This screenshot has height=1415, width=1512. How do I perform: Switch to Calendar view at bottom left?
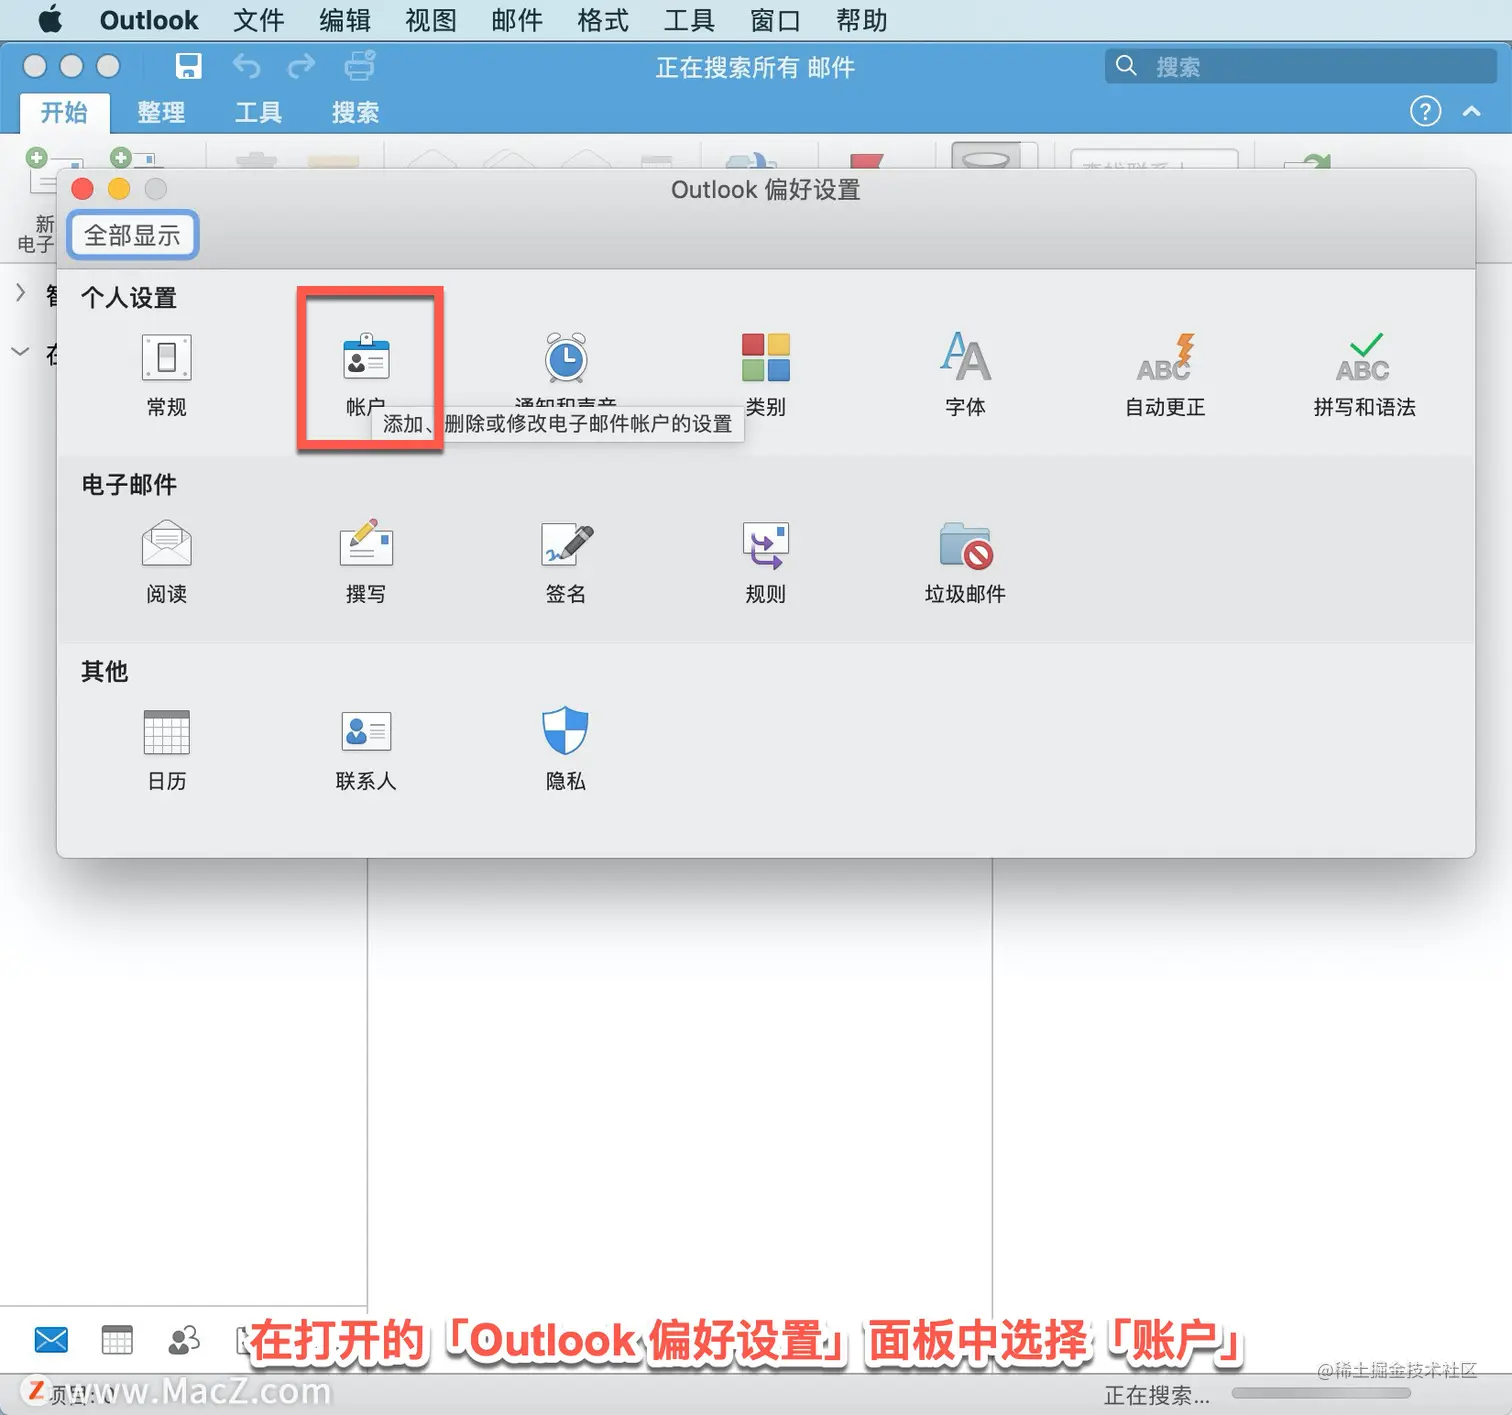coord(117,1340)
